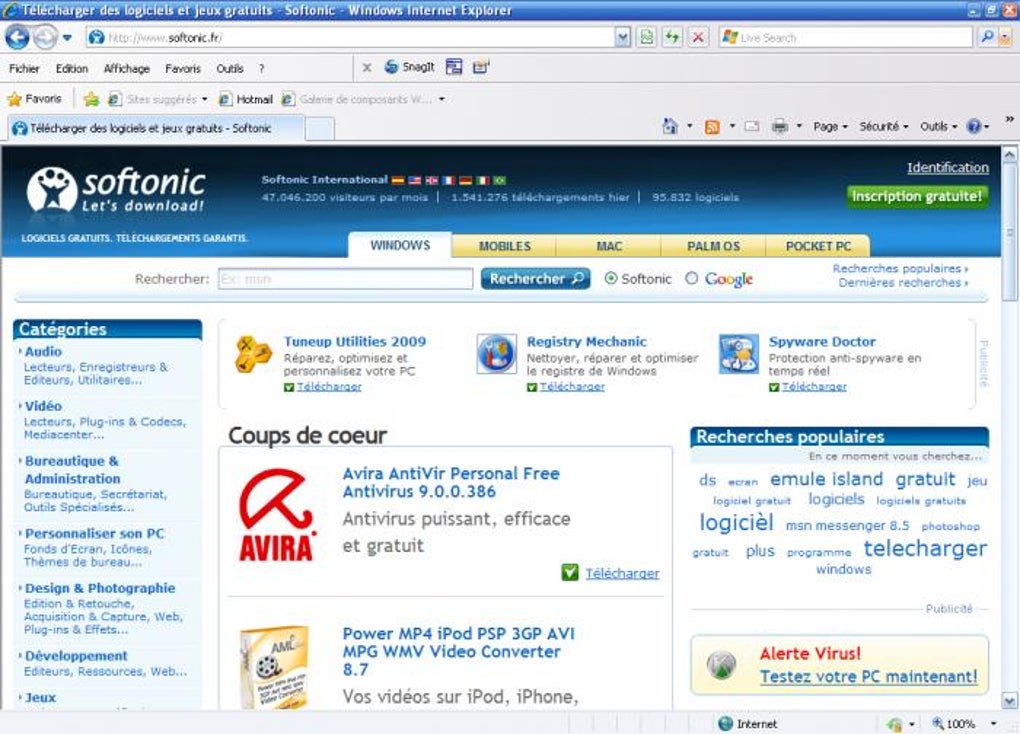Image resolution: width=1020 pixels, height=734 pixels.
Task: Toggle Compatibility View icon beside address bar
Action: coord(647,37)
